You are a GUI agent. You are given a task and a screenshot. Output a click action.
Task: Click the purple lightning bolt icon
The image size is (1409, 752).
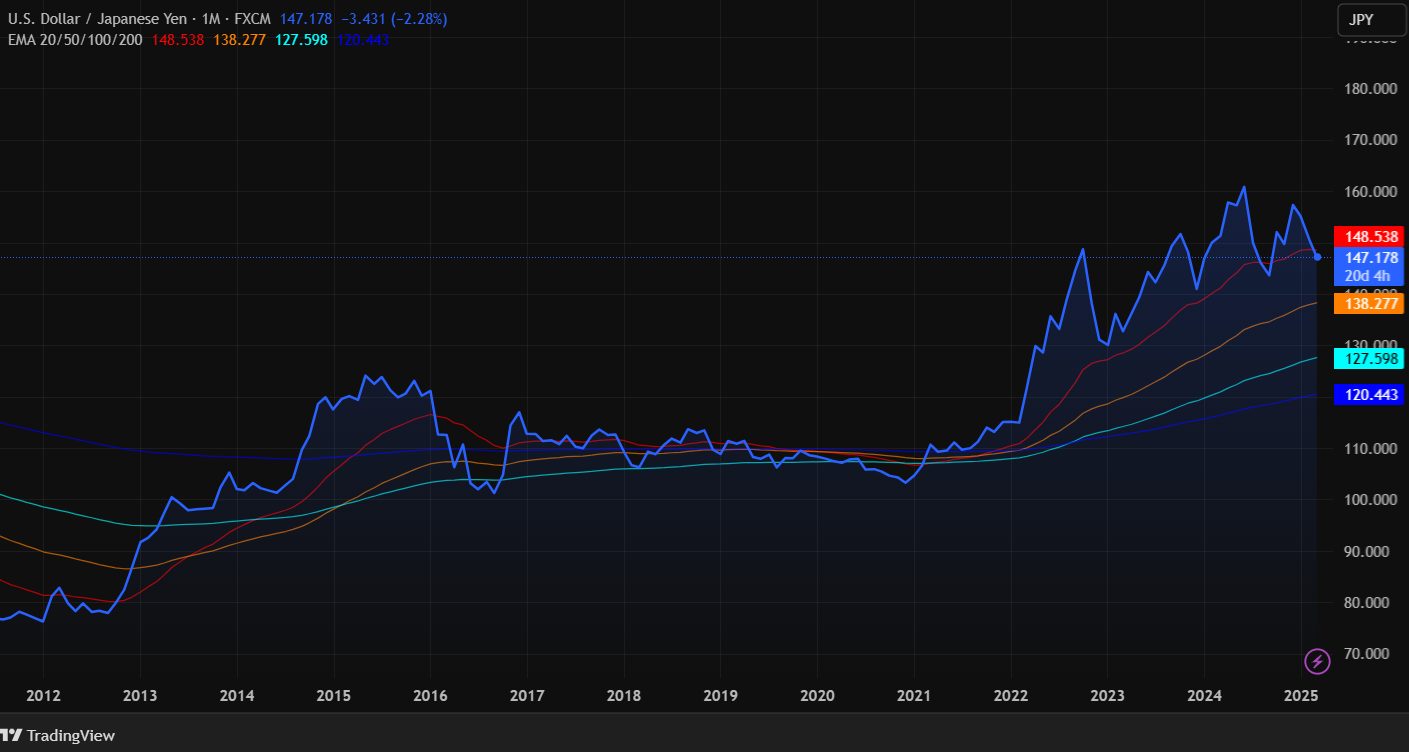pyautogui.click(x=1318, y=661)
